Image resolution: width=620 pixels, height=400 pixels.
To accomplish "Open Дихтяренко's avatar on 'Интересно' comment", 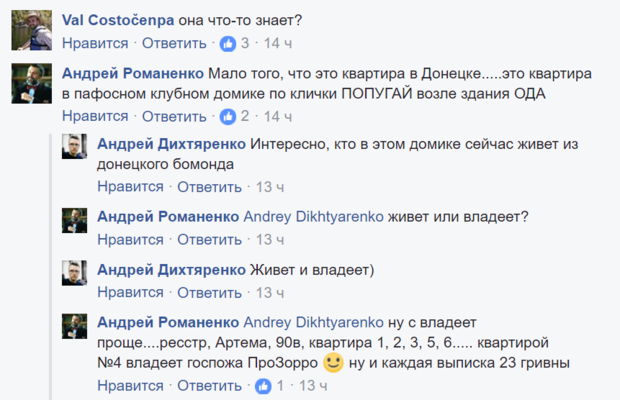I will coord(76,146).
